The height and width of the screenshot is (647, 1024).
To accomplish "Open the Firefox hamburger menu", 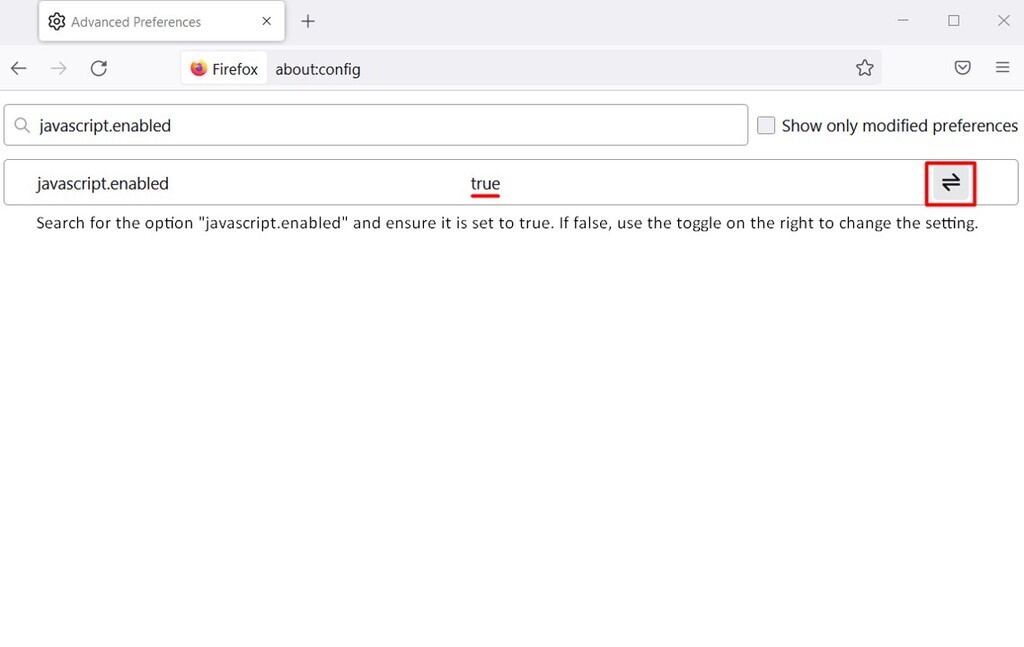I will point(1002,67).
